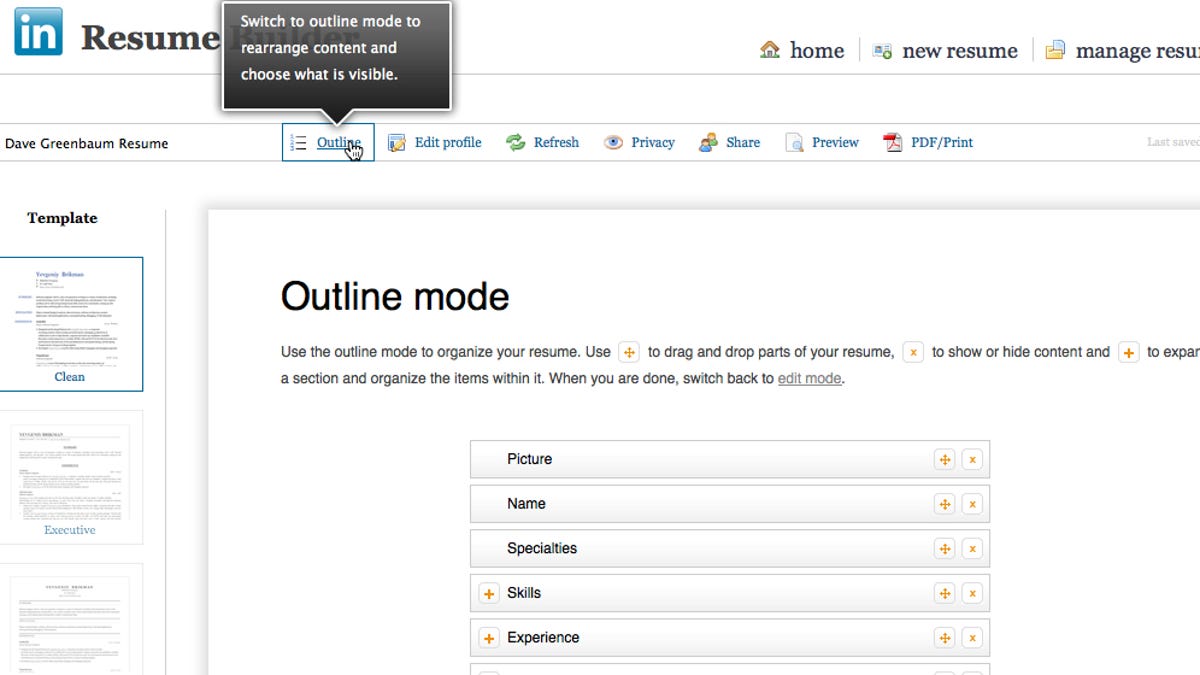Open the new resume menu link
This screenshot has height=675, width=1200.
click(960, 50)
